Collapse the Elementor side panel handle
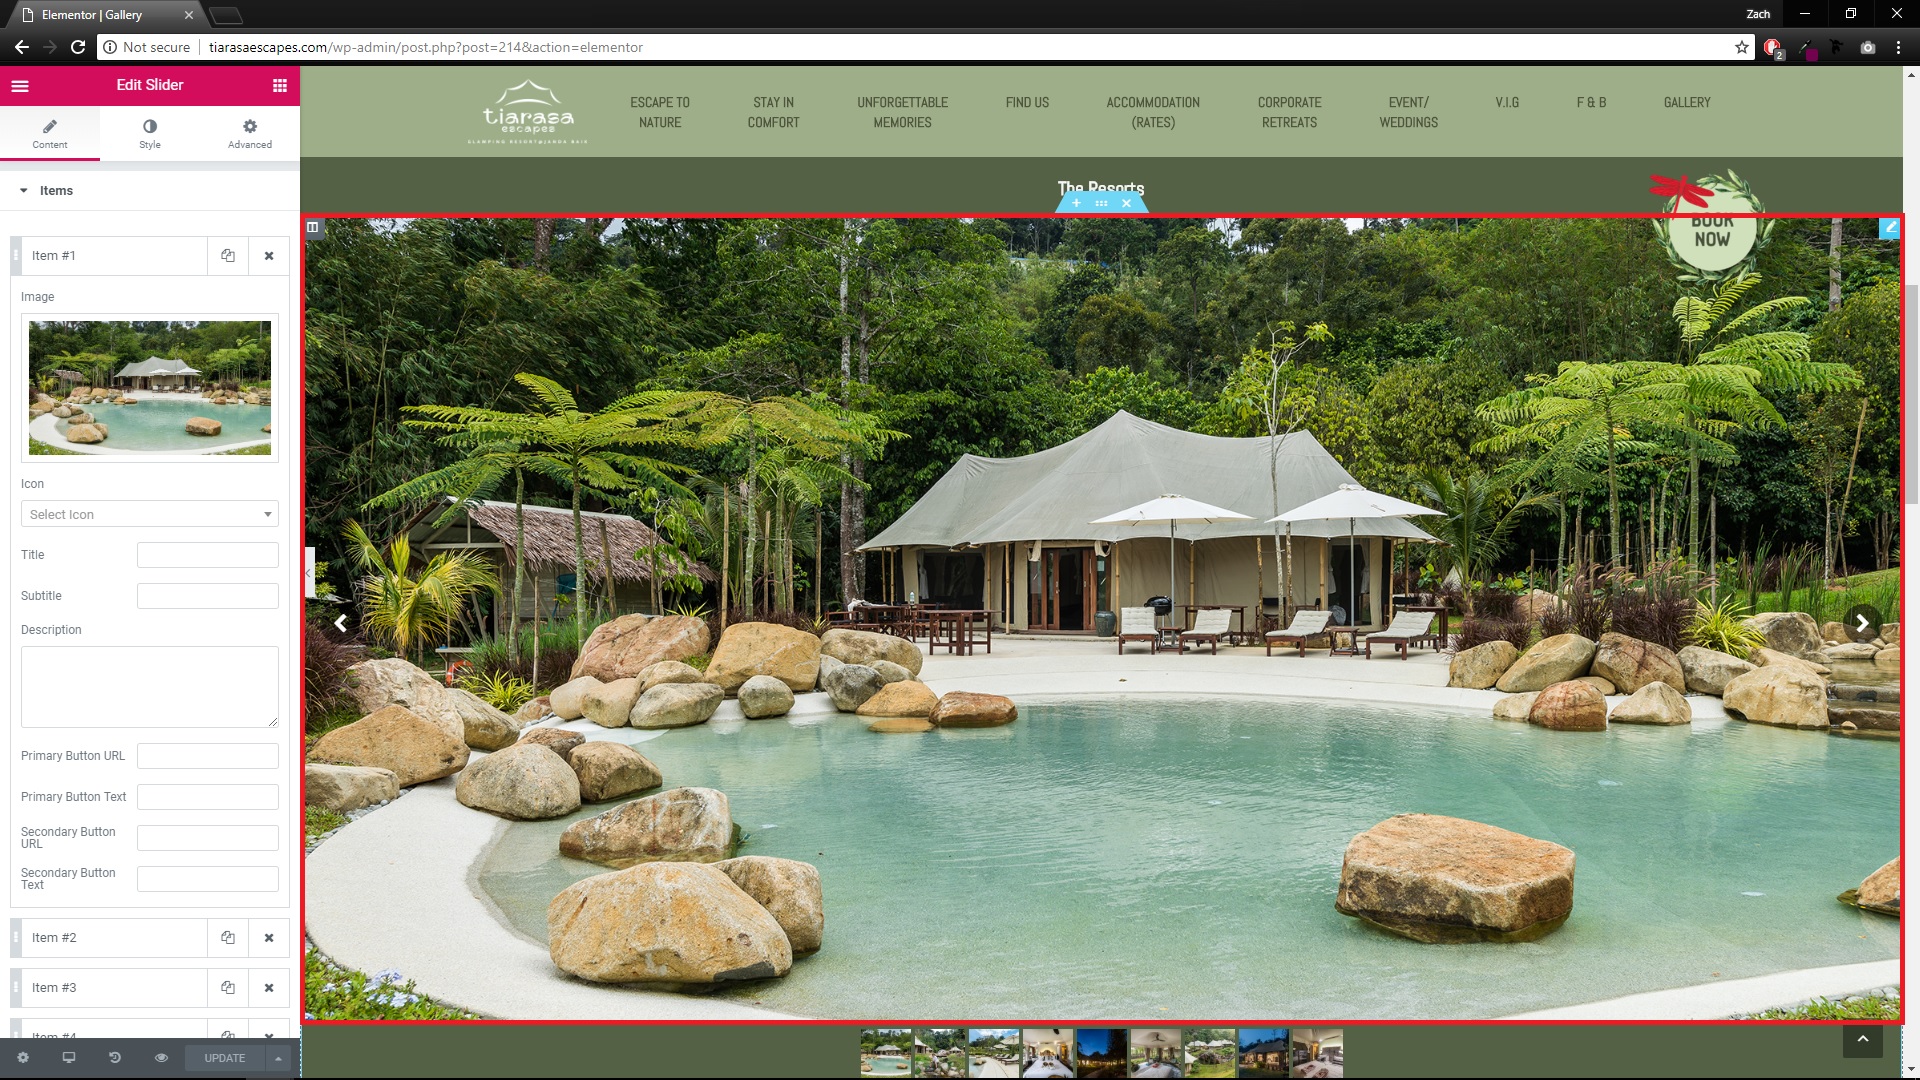Screen dimensions: 1920x1080 308,573
